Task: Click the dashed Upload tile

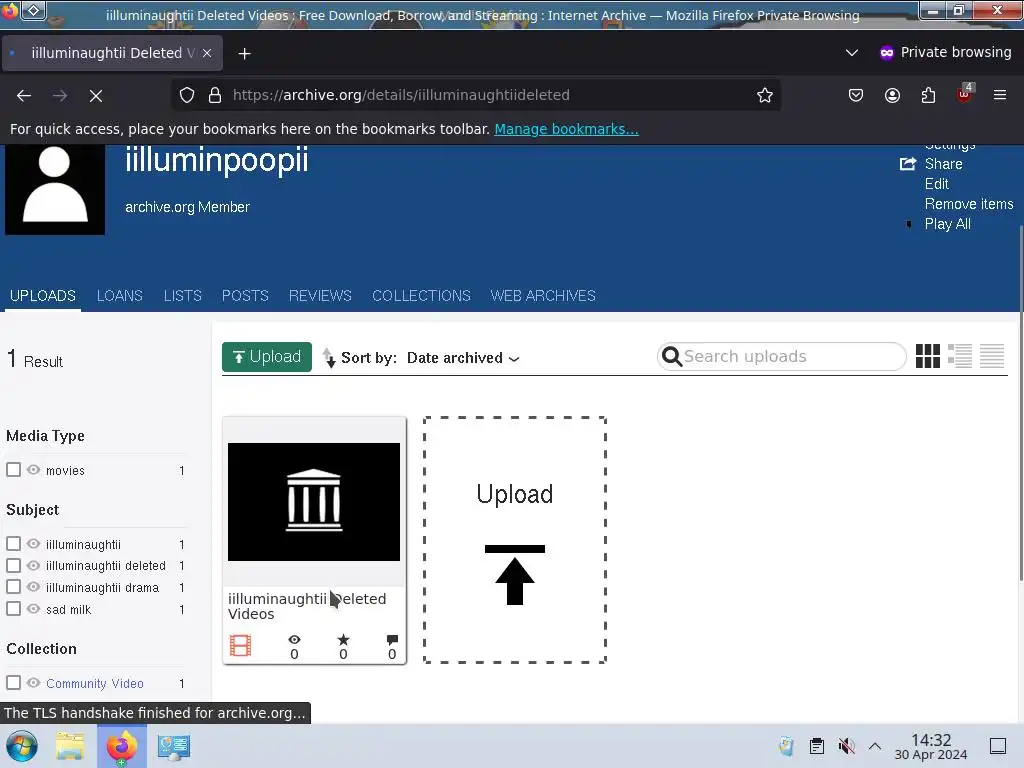Action: pyautogui.click(x=515, y=540)
